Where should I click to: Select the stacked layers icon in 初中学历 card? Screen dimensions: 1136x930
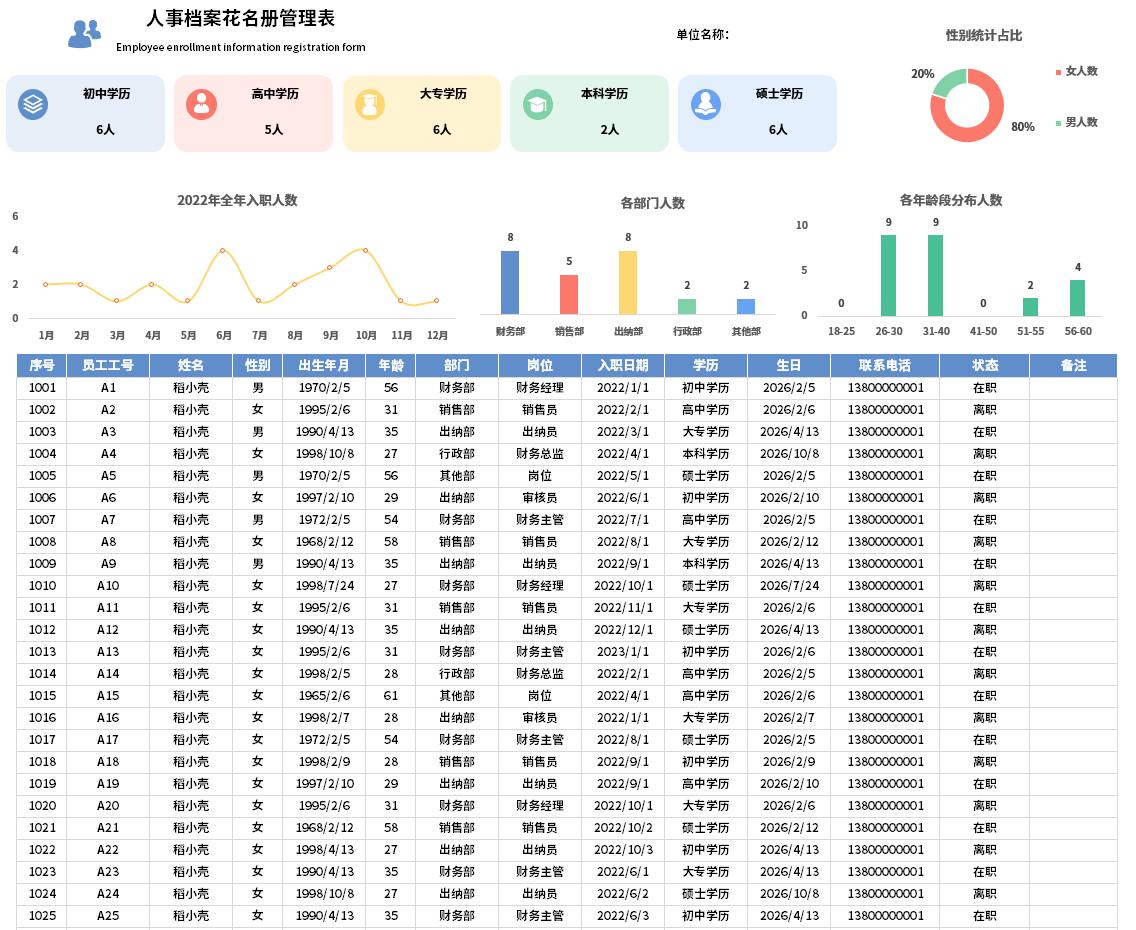[33, 104]
